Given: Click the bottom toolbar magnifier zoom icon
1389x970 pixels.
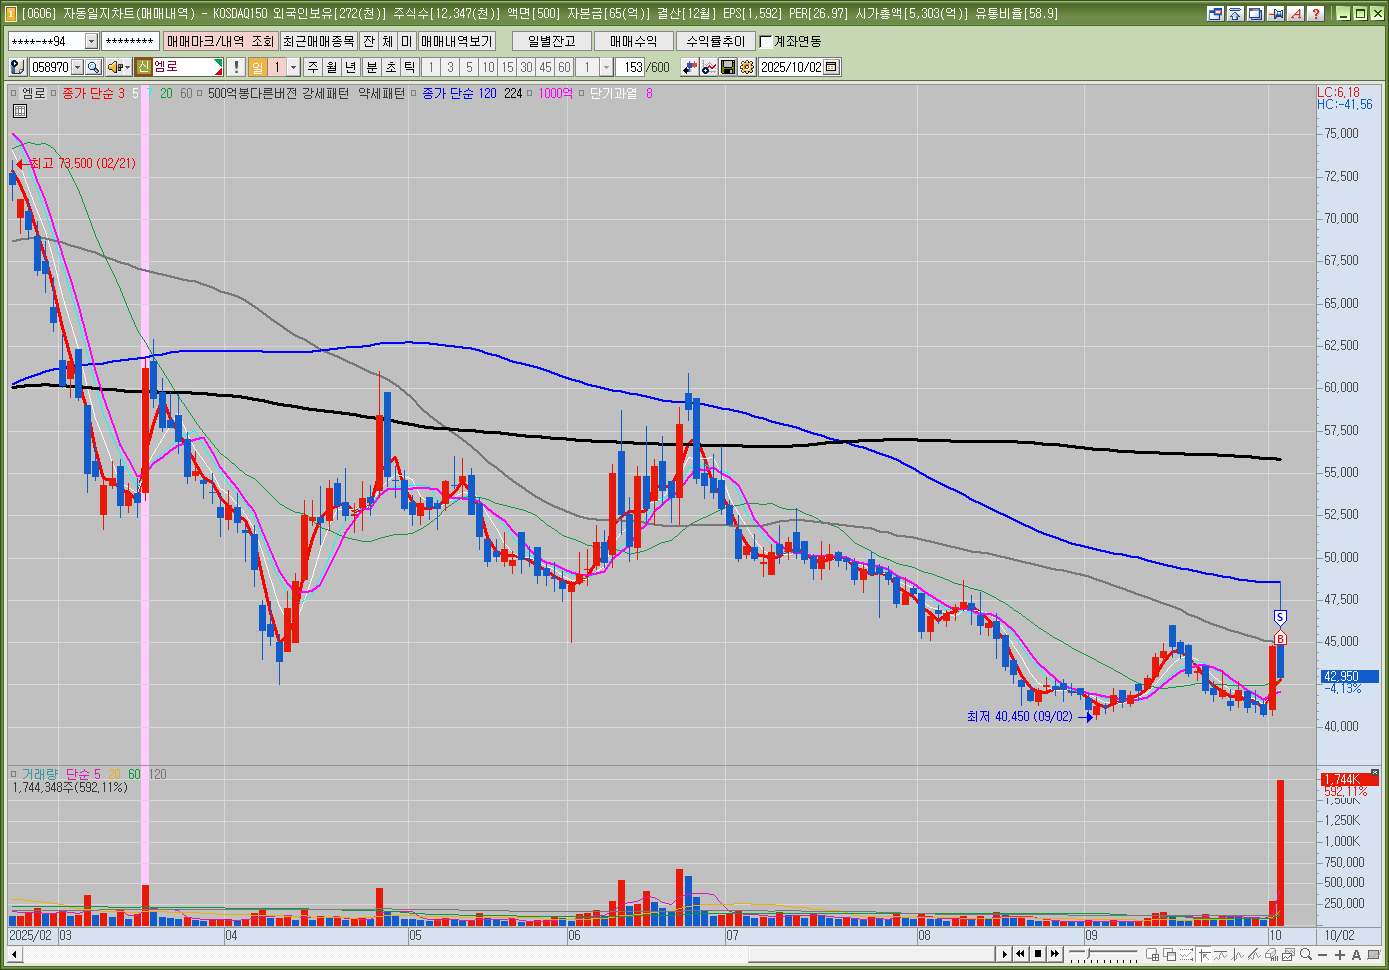Looking at the screenshot, I should click(1306, 954).
